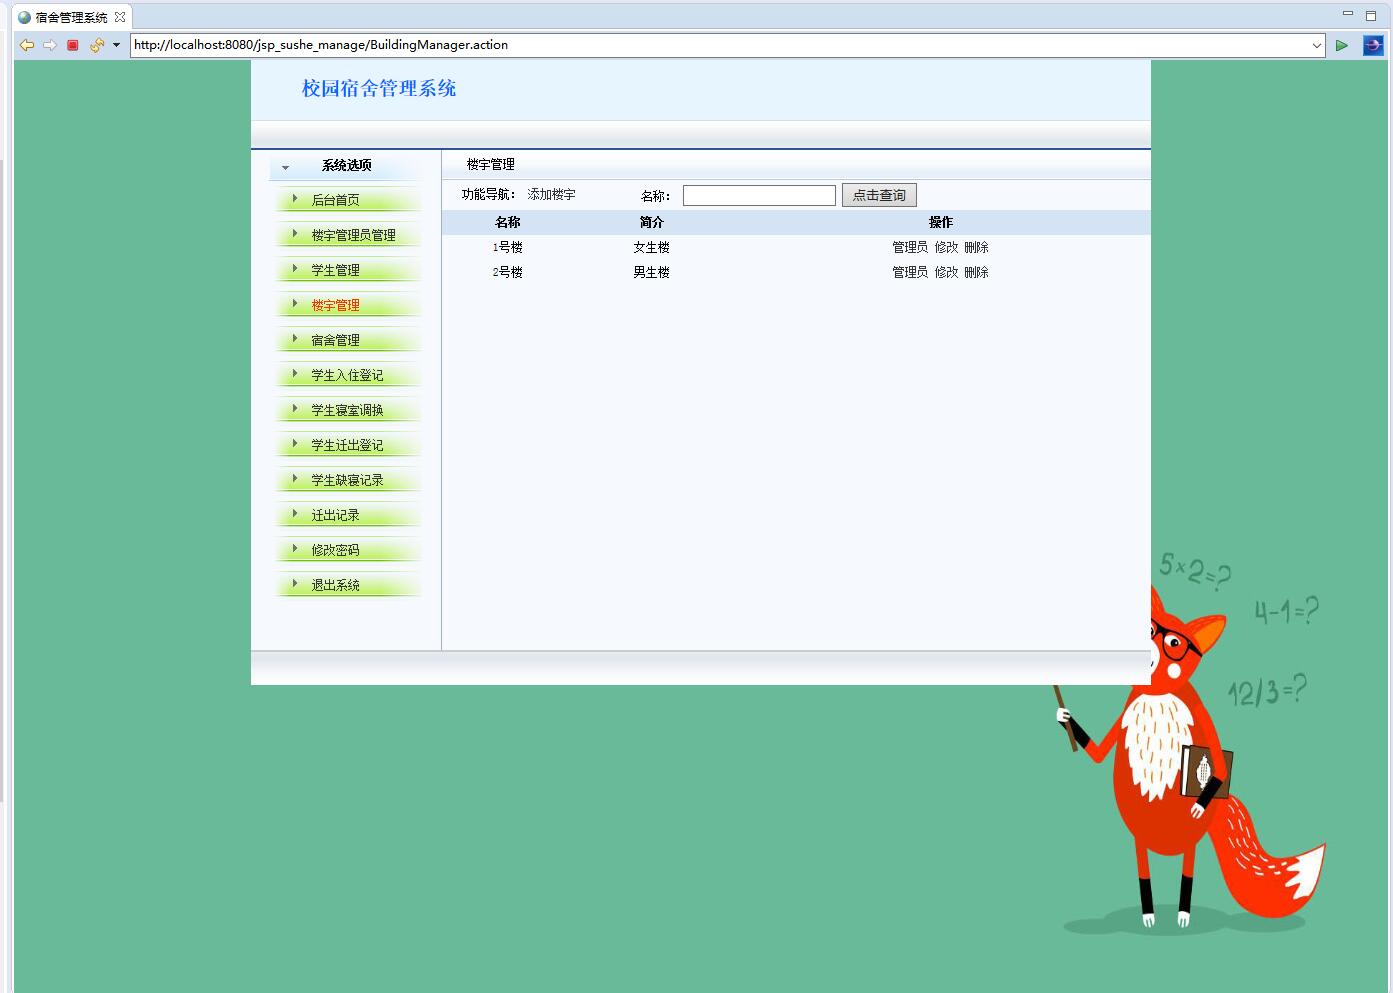The height and width of the screenshot is (993, 1393).
Task: Click the arrow icon beside 后台首页
Action: click(x=295, y=199)
